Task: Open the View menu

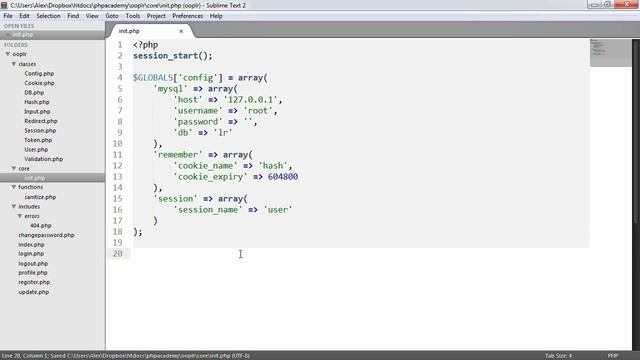Action: [92, 16]
